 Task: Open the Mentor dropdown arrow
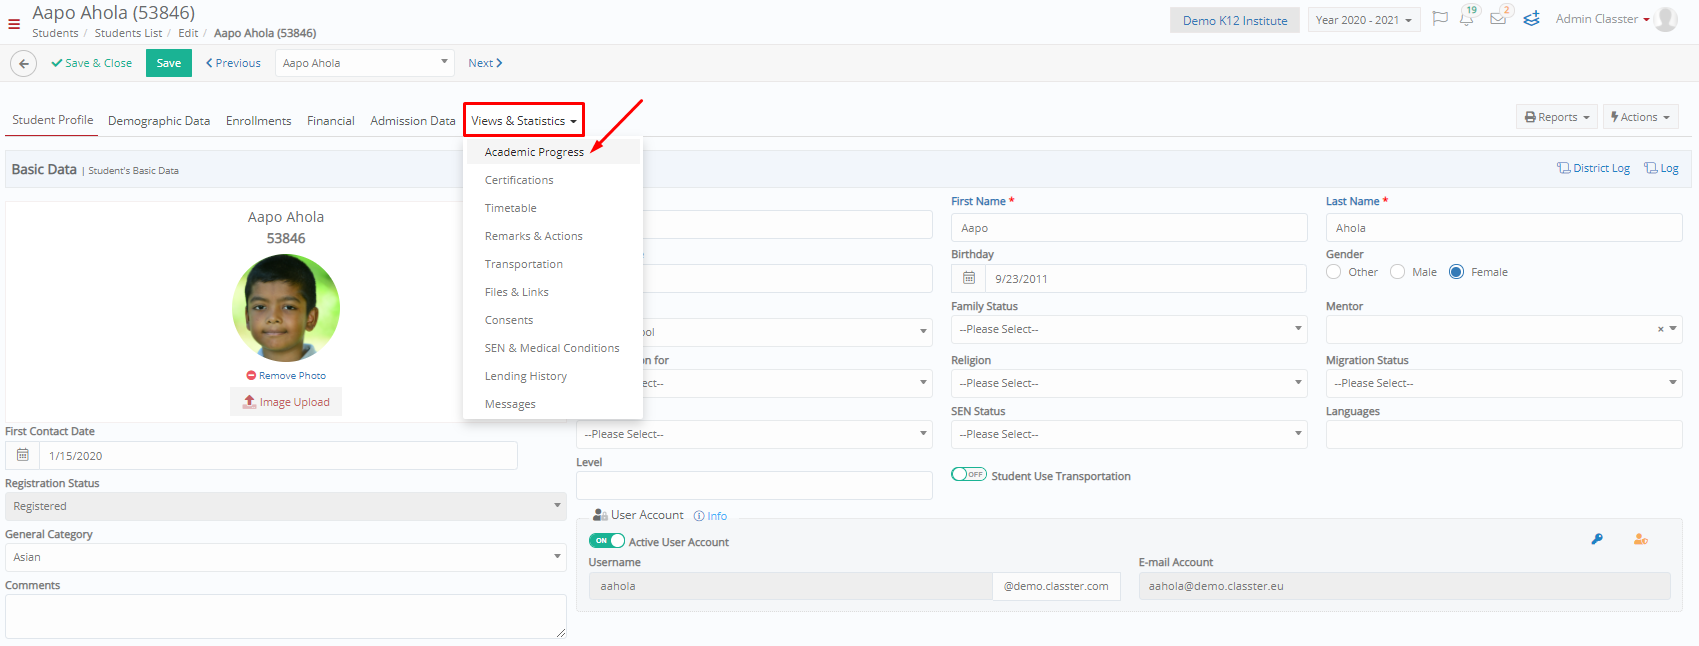(x=1673, y=329)
